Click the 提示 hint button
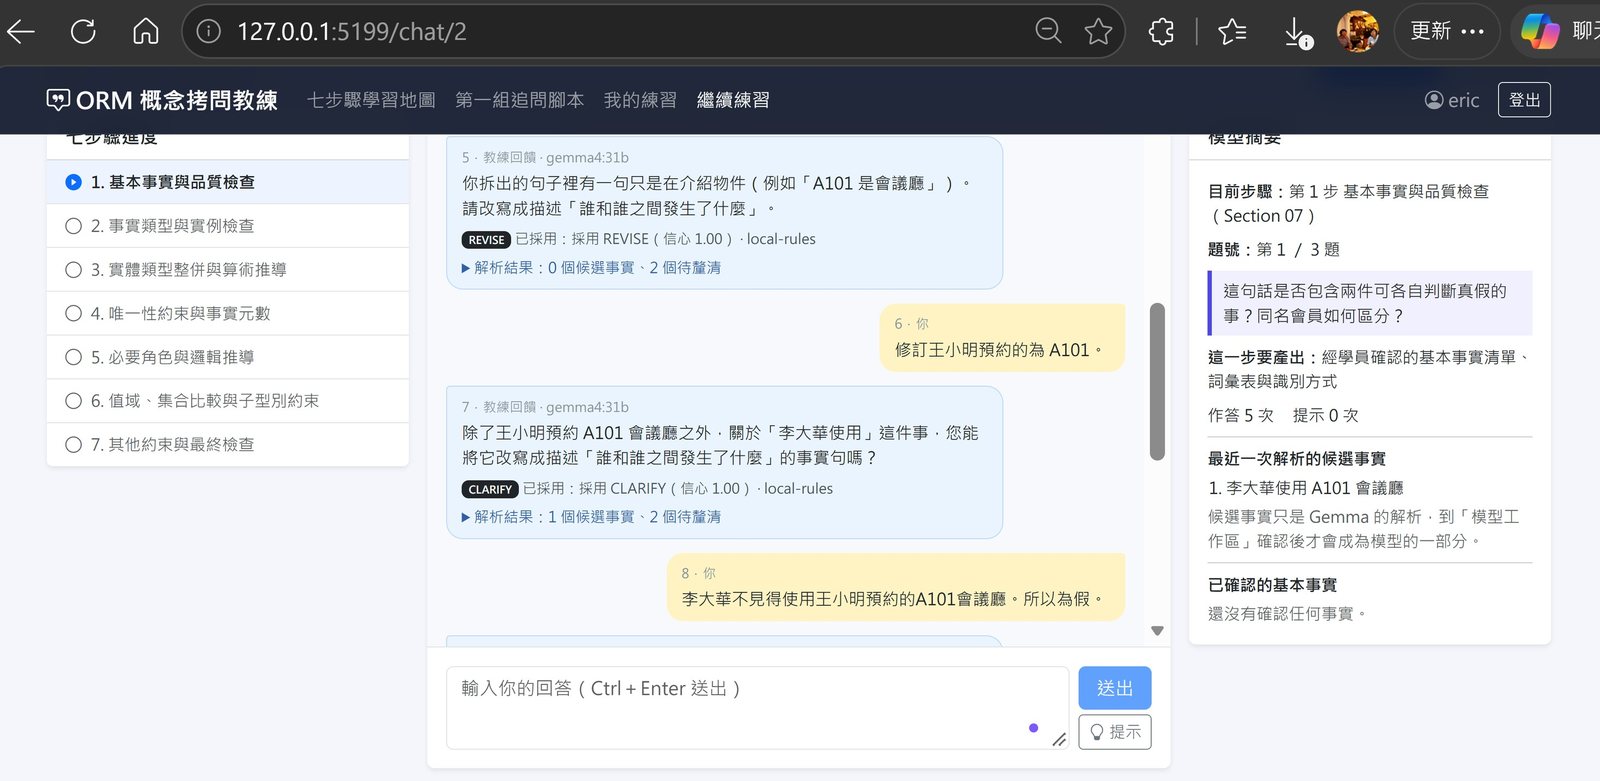 pos(1115,732)
